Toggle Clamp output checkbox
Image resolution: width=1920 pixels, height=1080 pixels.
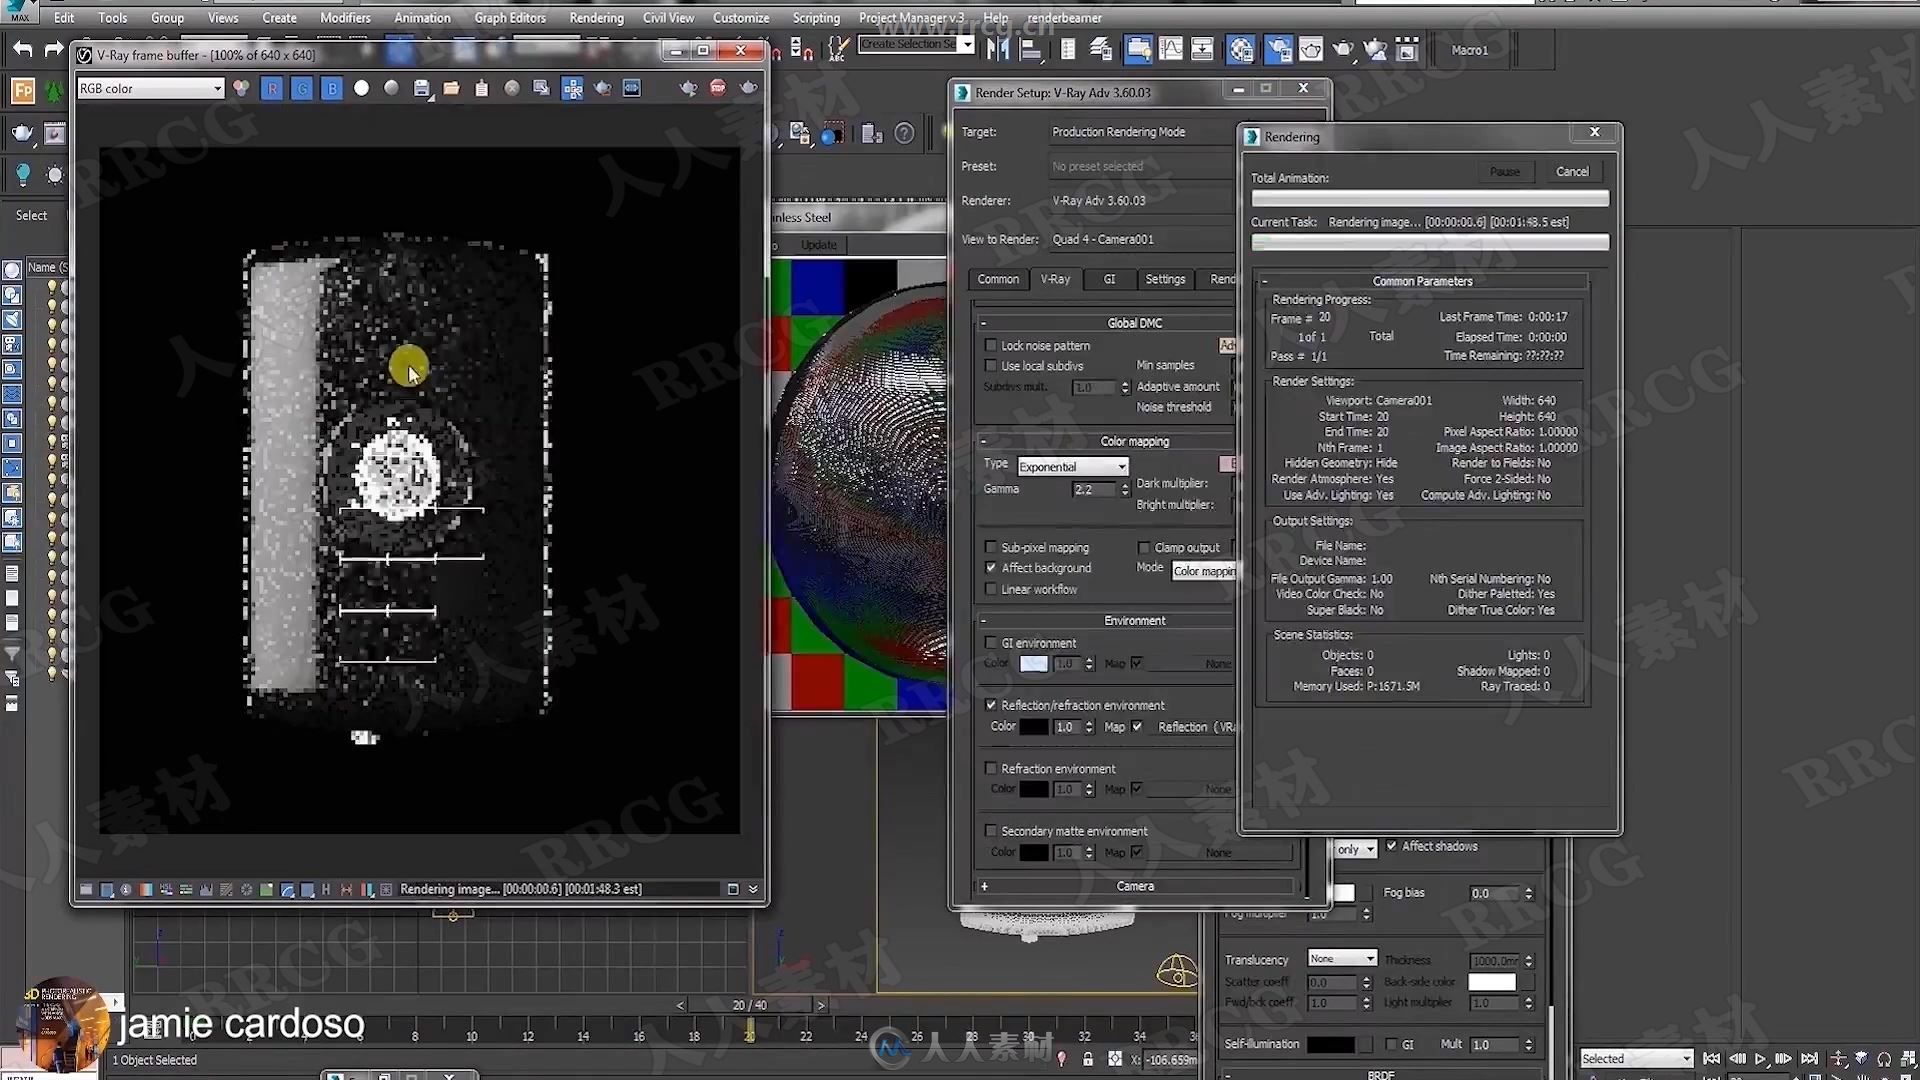pos(1144,548)
